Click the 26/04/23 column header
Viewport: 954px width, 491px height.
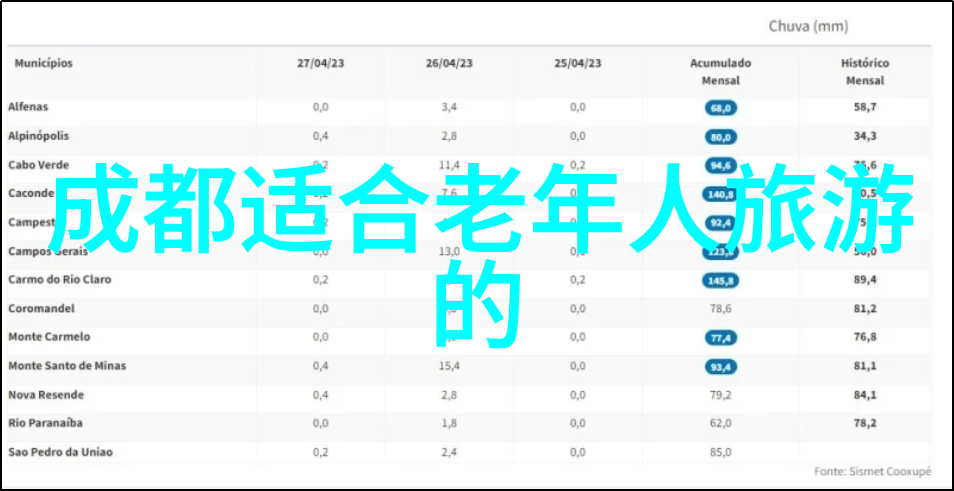tap(450, 63)
